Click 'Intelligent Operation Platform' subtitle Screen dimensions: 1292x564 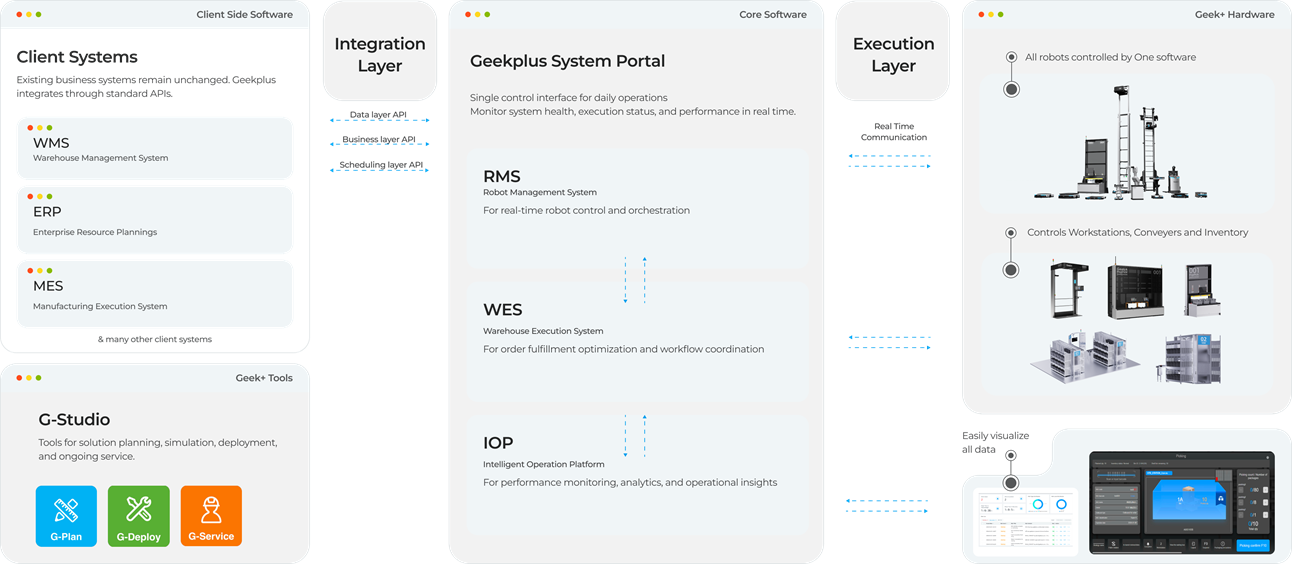pyautogui.click(x=544, y=464)
